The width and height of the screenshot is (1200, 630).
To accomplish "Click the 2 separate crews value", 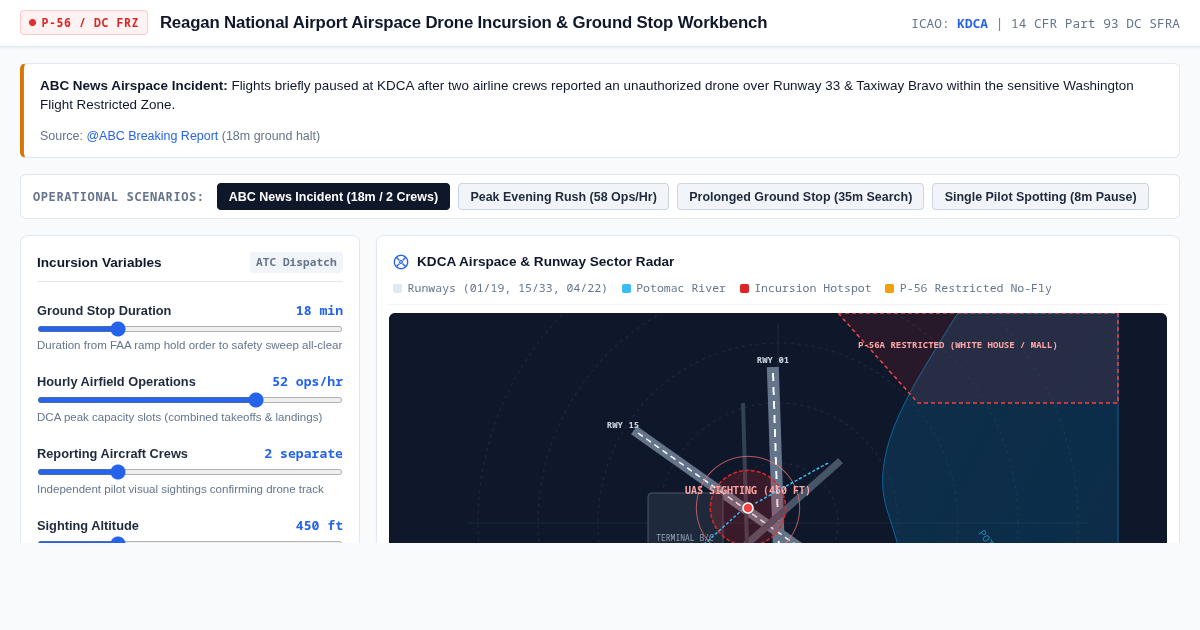I will pos(303,454).
